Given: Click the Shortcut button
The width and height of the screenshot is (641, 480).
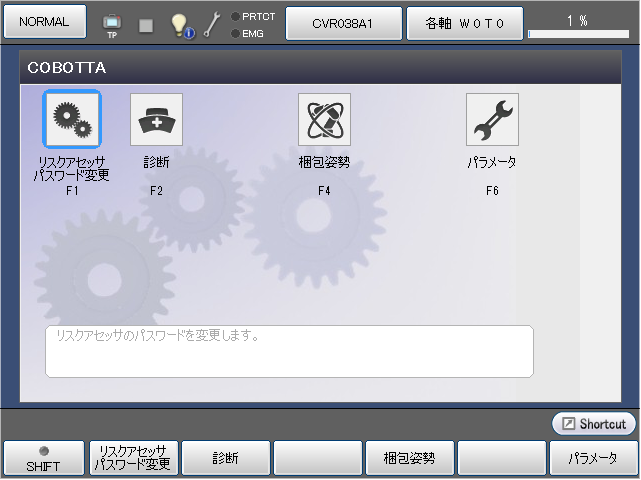Looking at the screenshot, I should [594, 424].
